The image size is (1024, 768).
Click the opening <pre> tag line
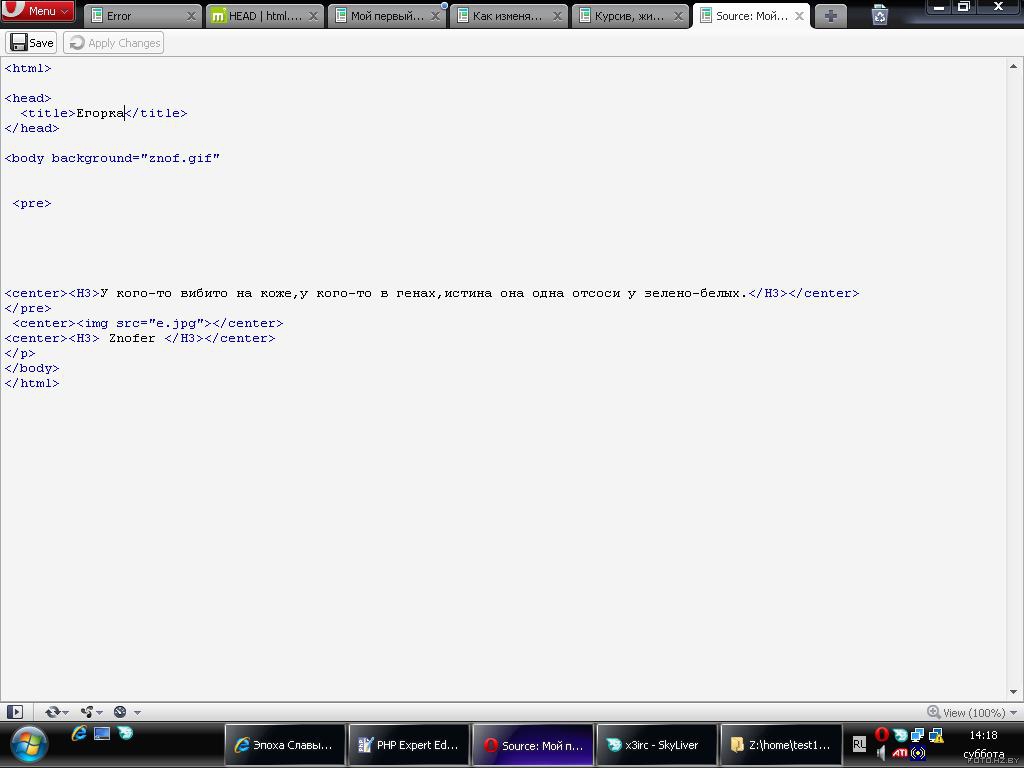click(x=31, y=203)
